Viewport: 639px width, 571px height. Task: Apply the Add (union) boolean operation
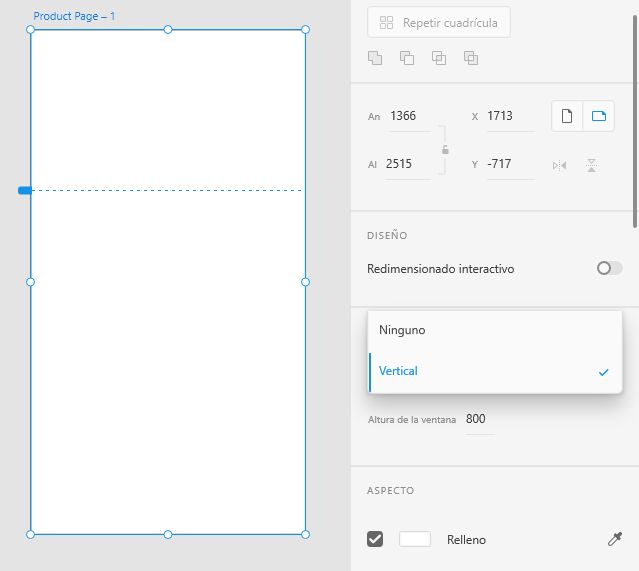point(375,58)
